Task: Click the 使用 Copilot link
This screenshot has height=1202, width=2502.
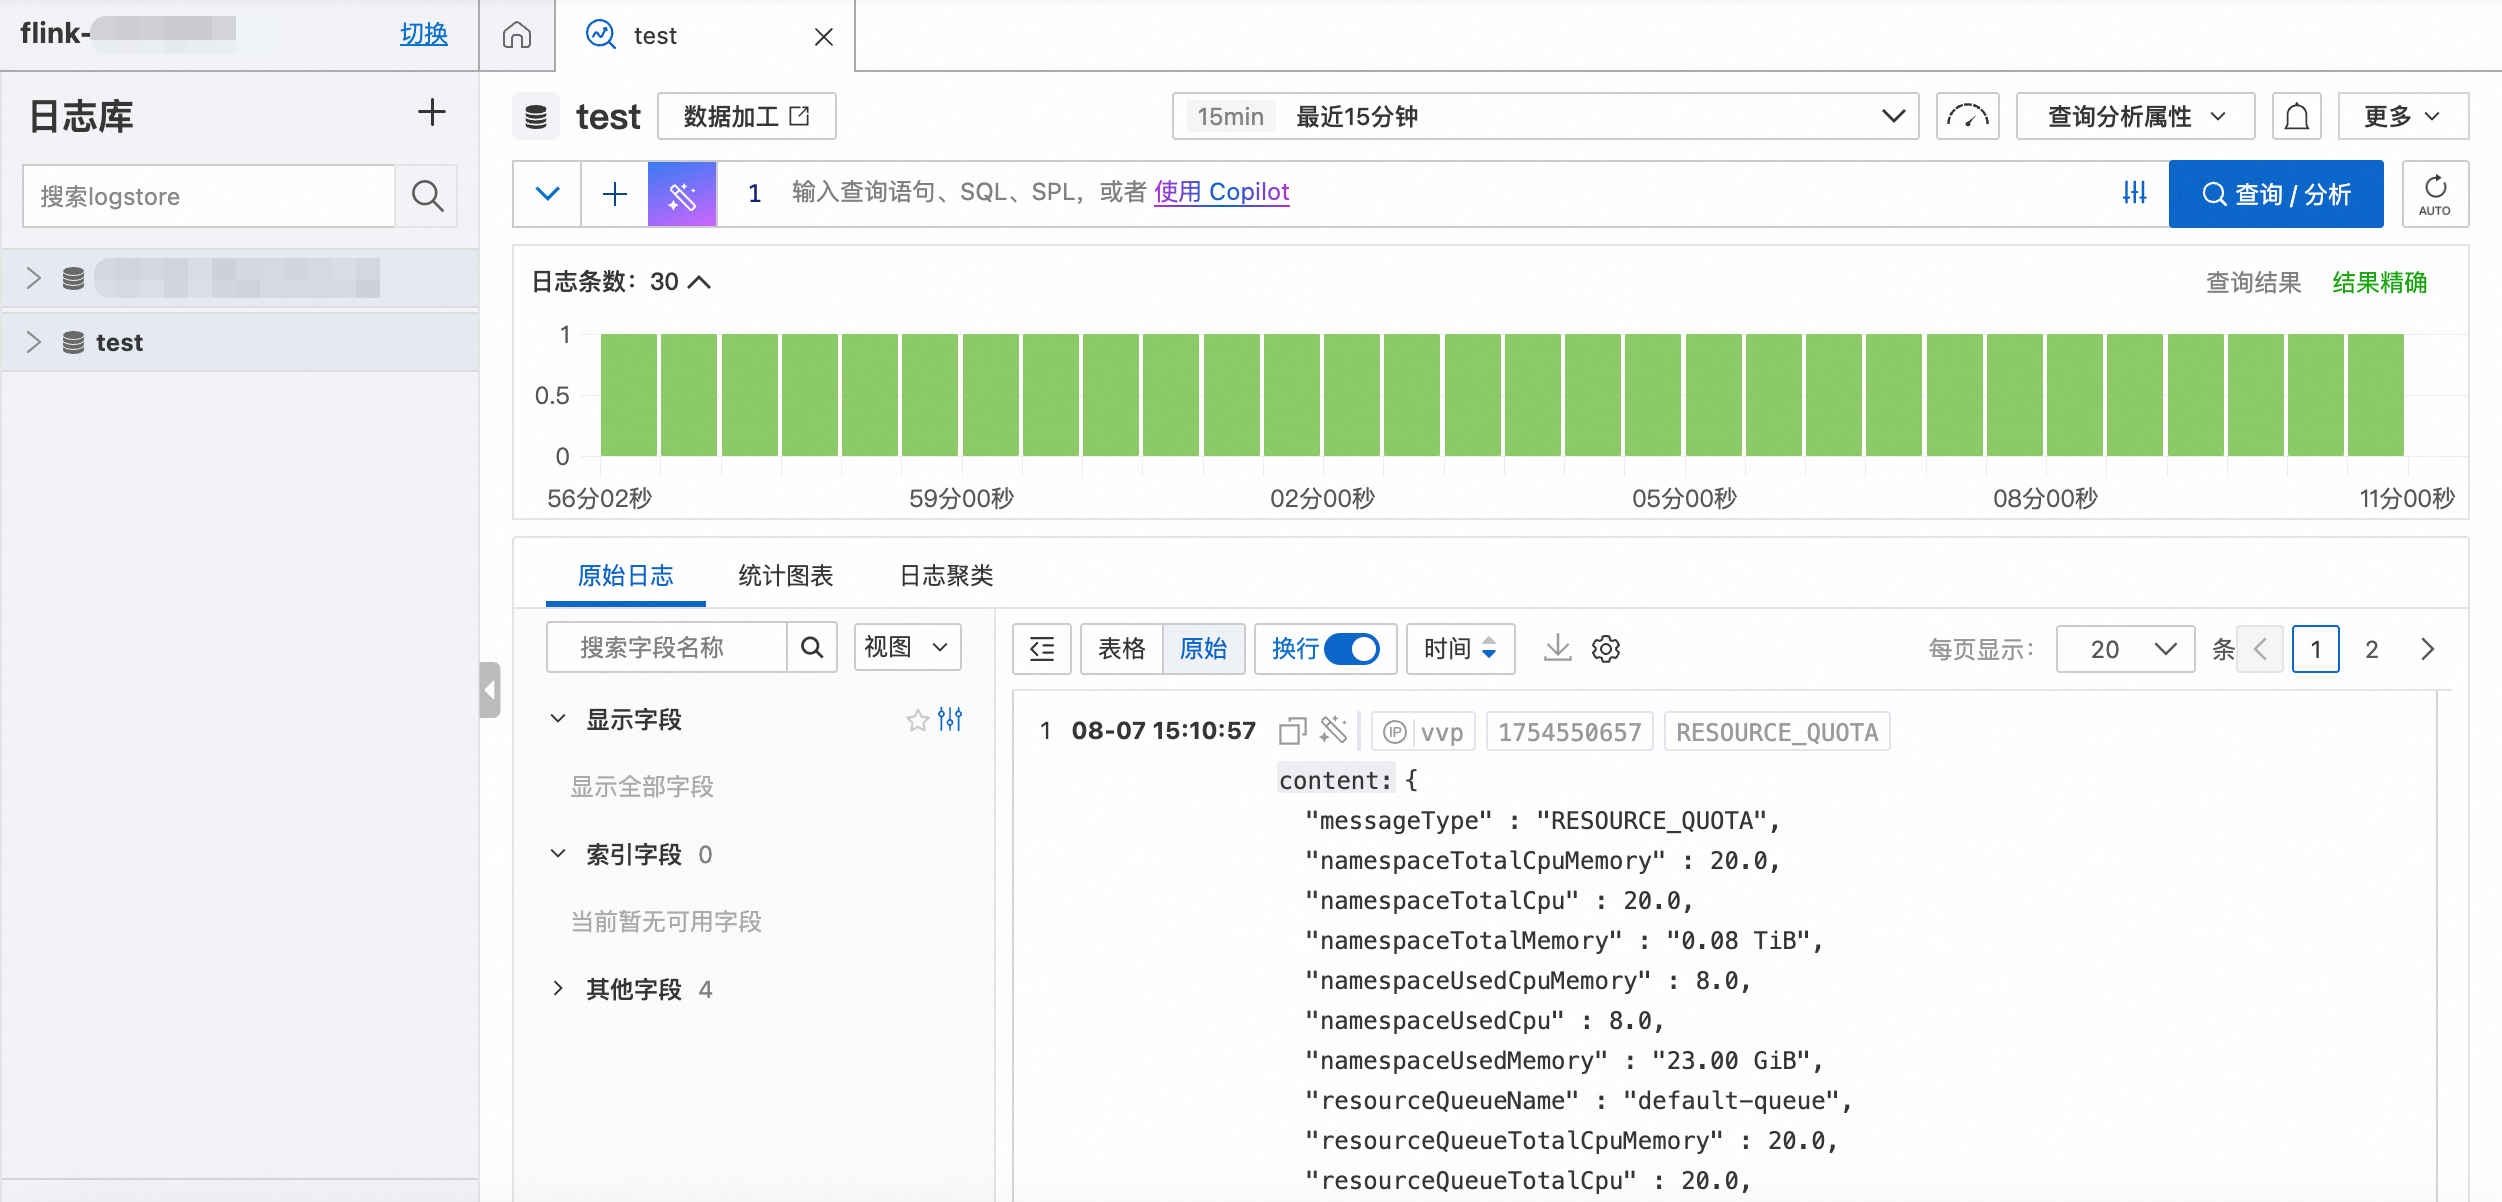Action: tap(1221, 192)
